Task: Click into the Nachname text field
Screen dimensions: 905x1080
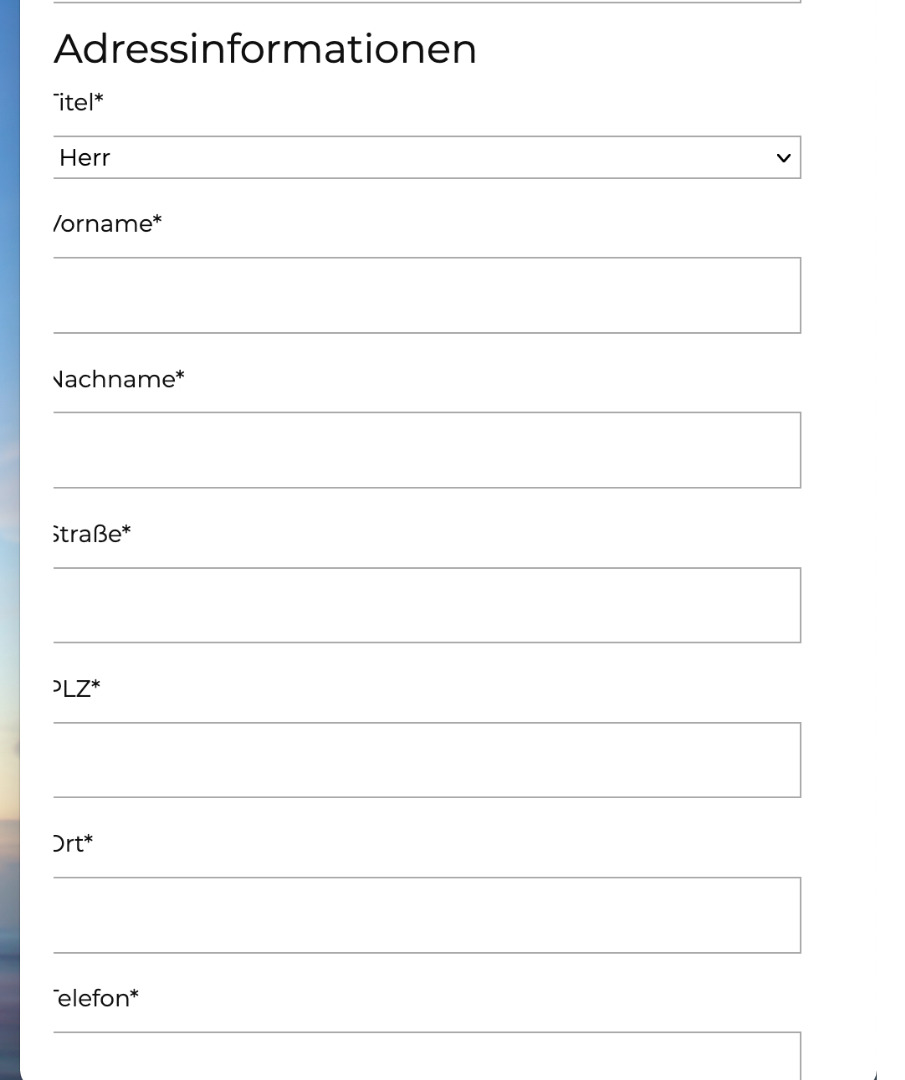Action: click(x=426, y=450)
